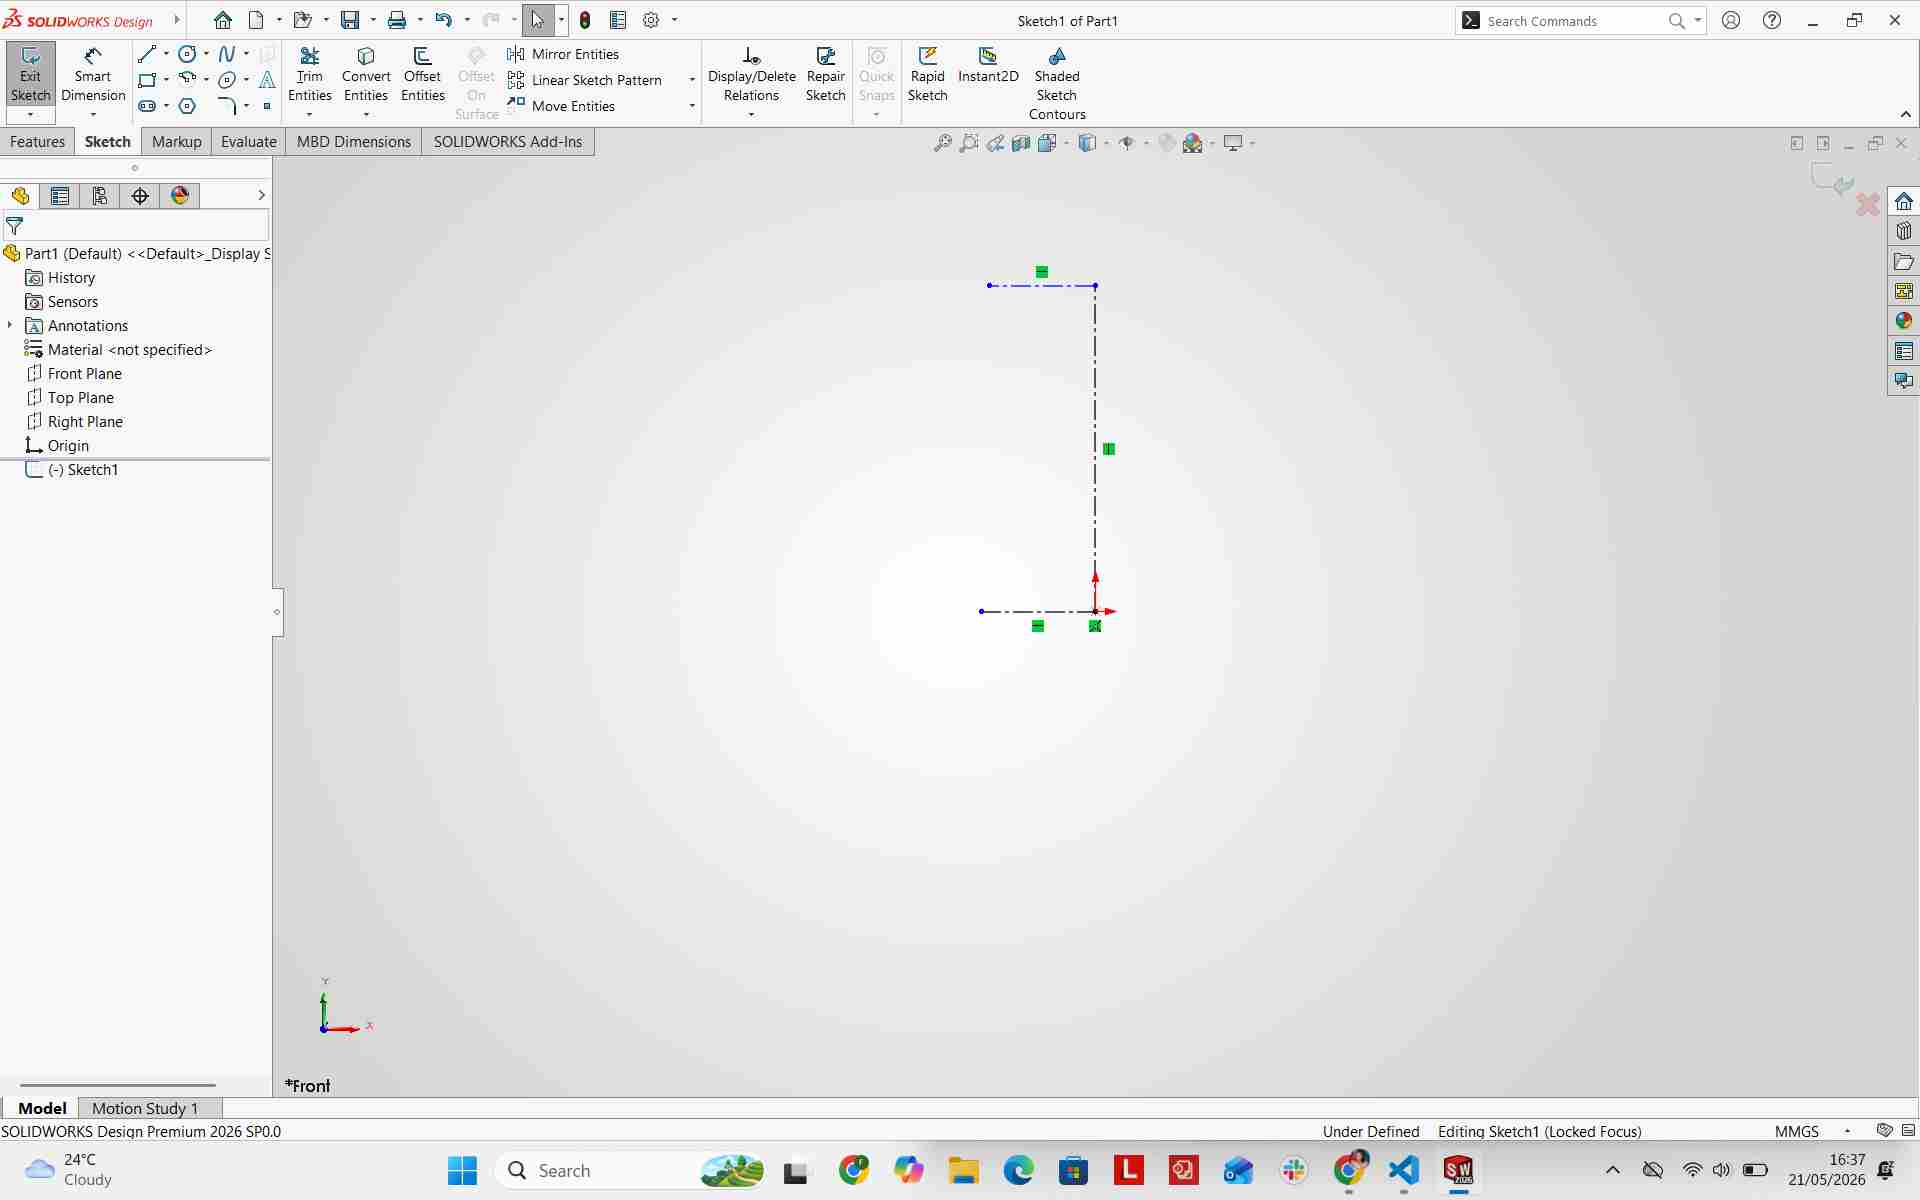Image resolution: width=1920 pixels, height=1200 pixels.
Task: Click Mirror Entities
Action: (564, 54)
